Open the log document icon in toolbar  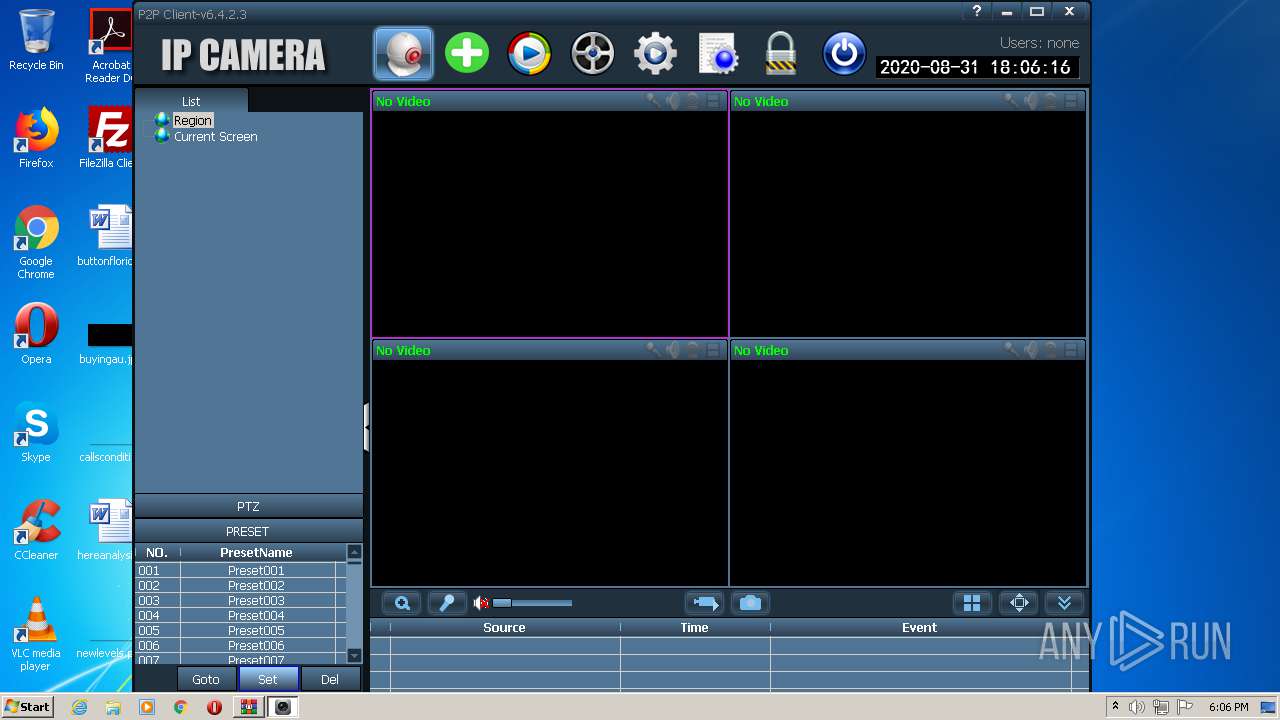pos(718,53)
